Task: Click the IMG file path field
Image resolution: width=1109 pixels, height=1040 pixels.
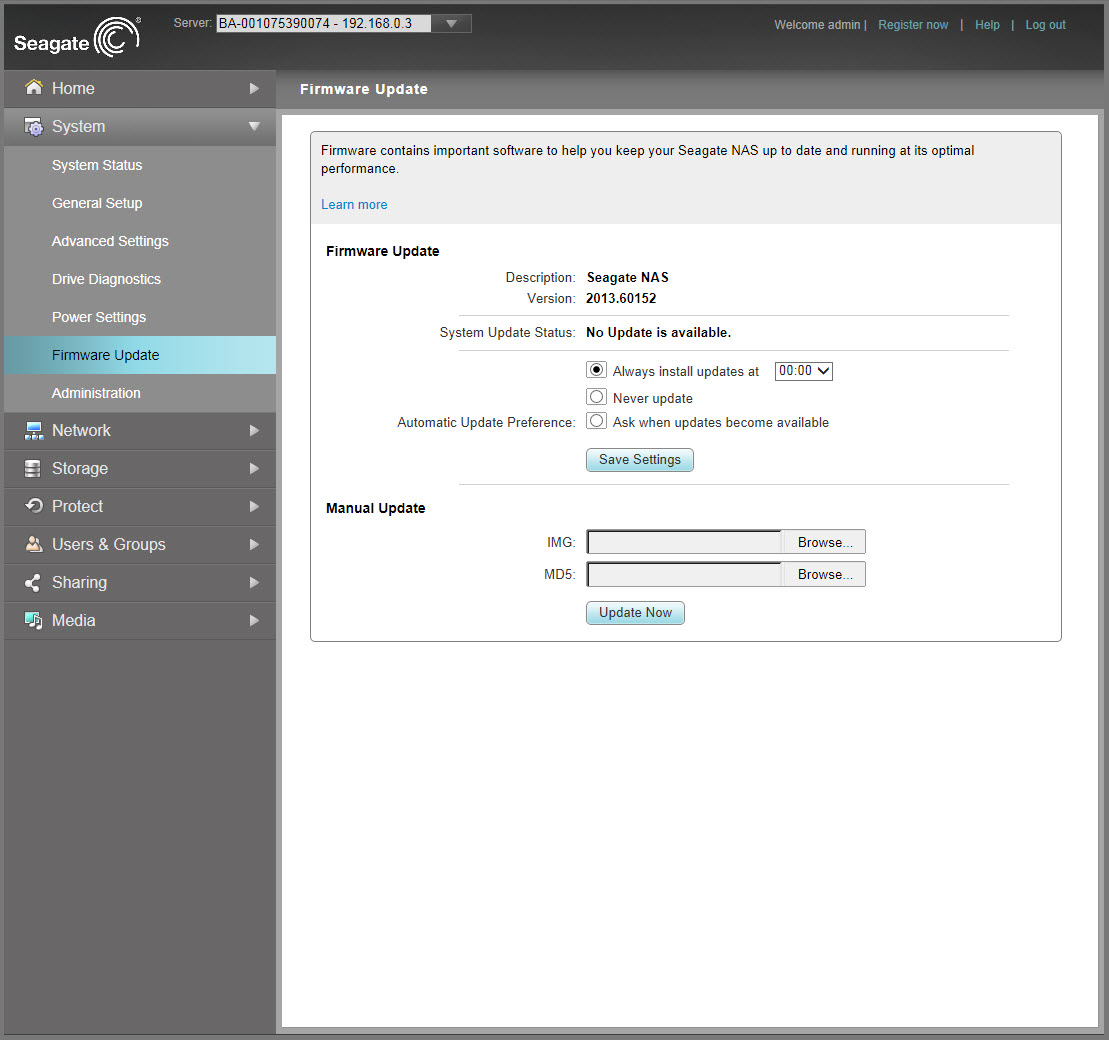Action: click(685, 543)
